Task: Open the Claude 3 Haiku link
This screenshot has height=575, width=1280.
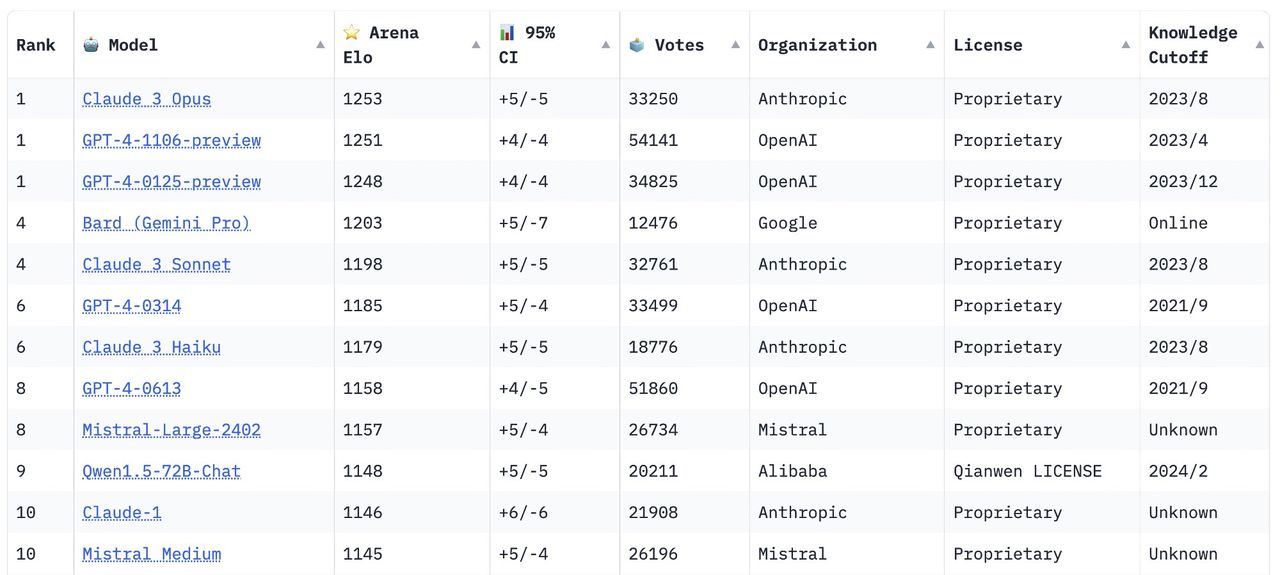Action: pyautogui.click(x=151, y=347)
